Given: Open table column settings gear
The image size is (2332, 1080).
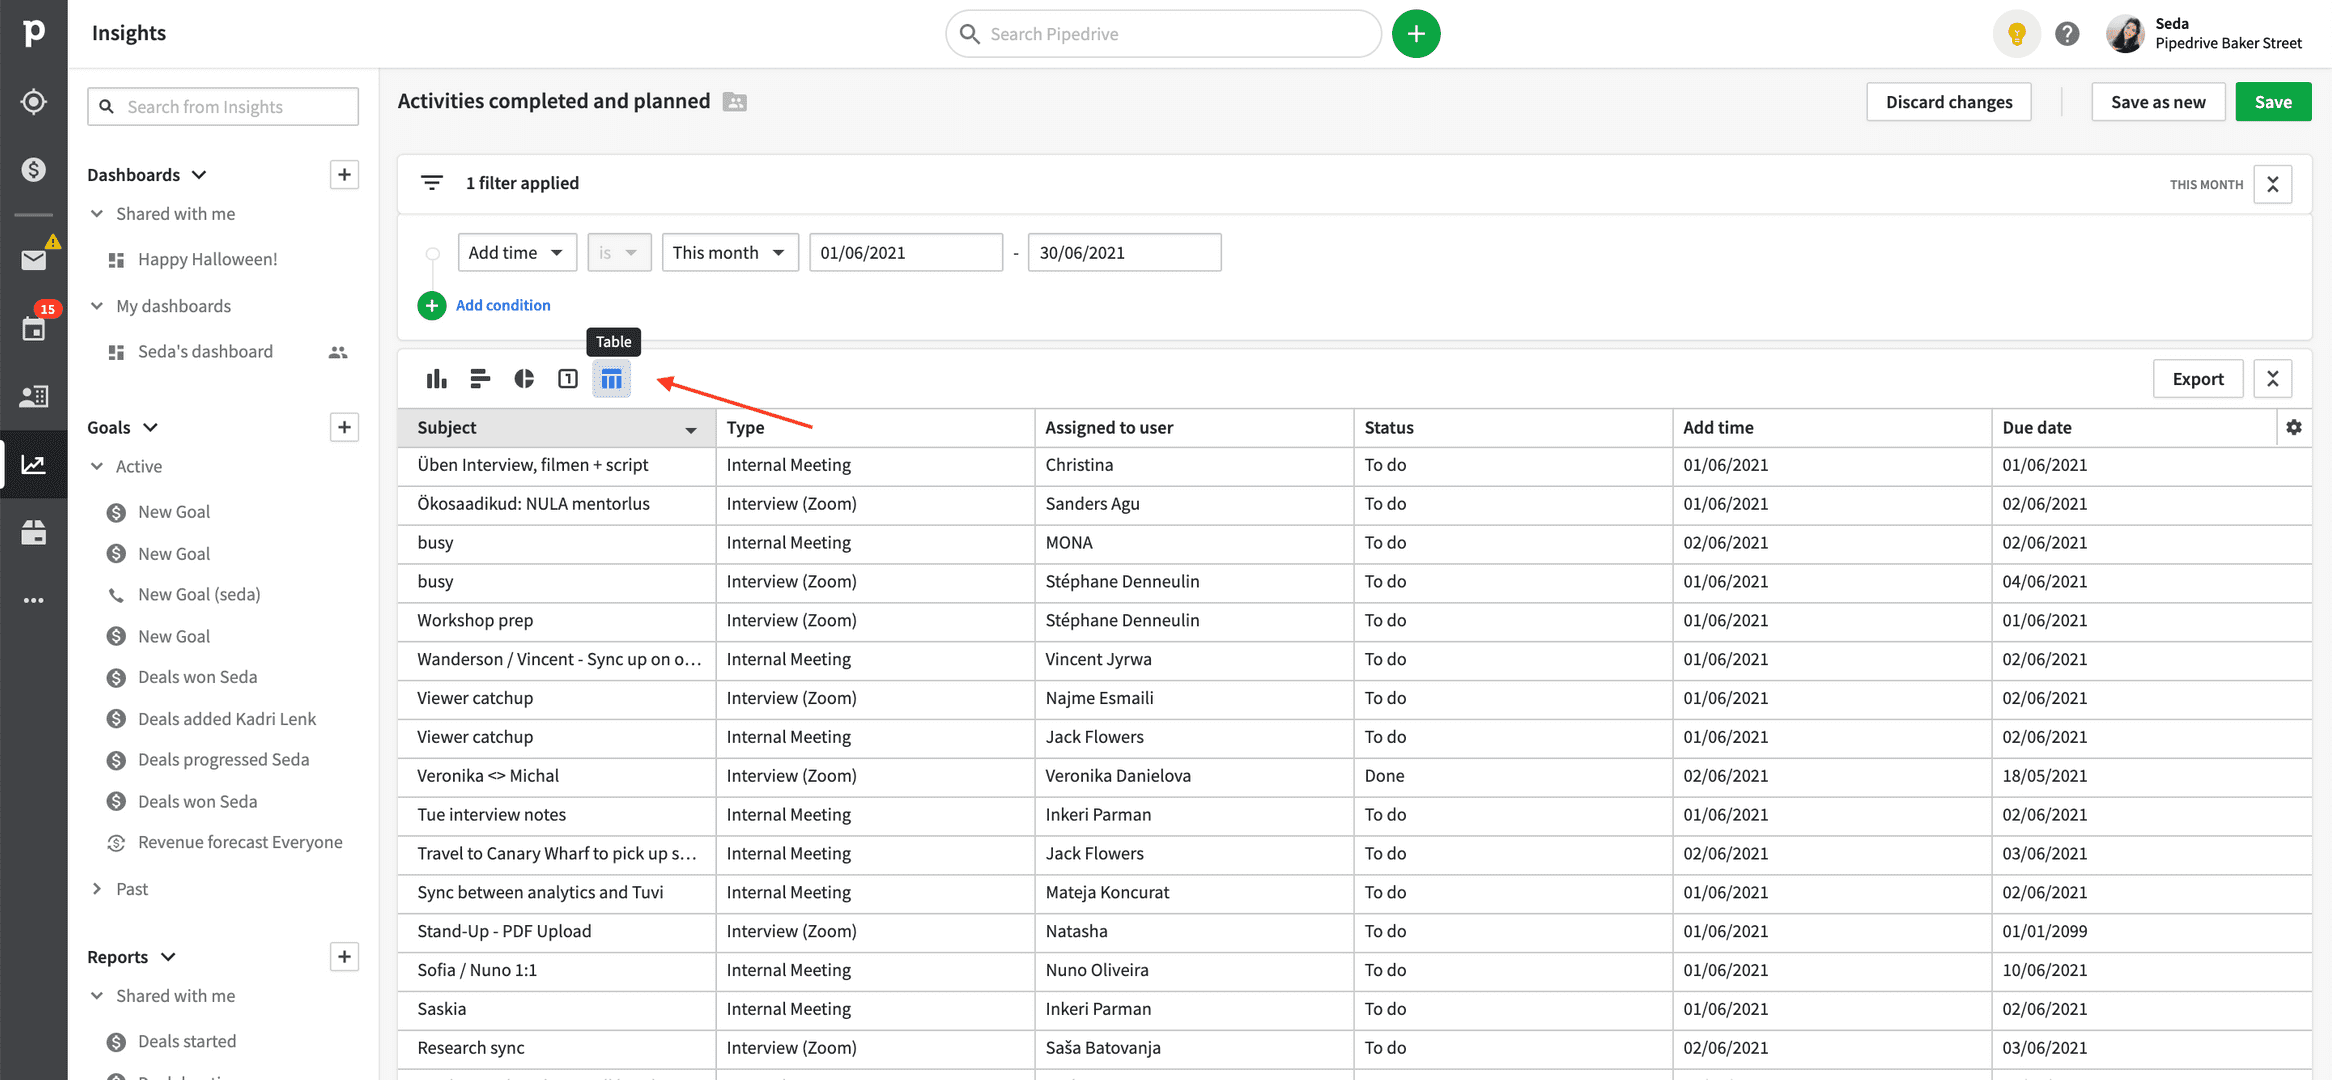Looking at the screenshot, I should click(2294, 427).
